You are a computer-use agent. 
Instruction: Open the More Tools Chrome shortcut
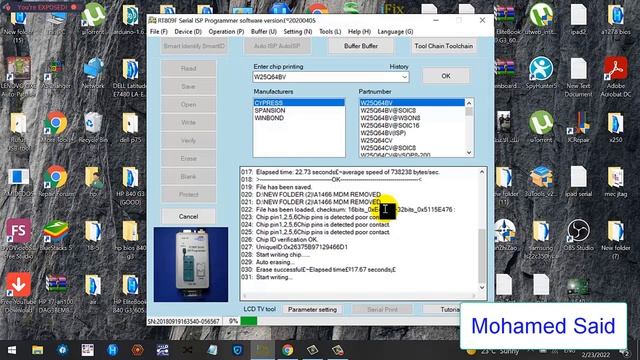[56, 127]
